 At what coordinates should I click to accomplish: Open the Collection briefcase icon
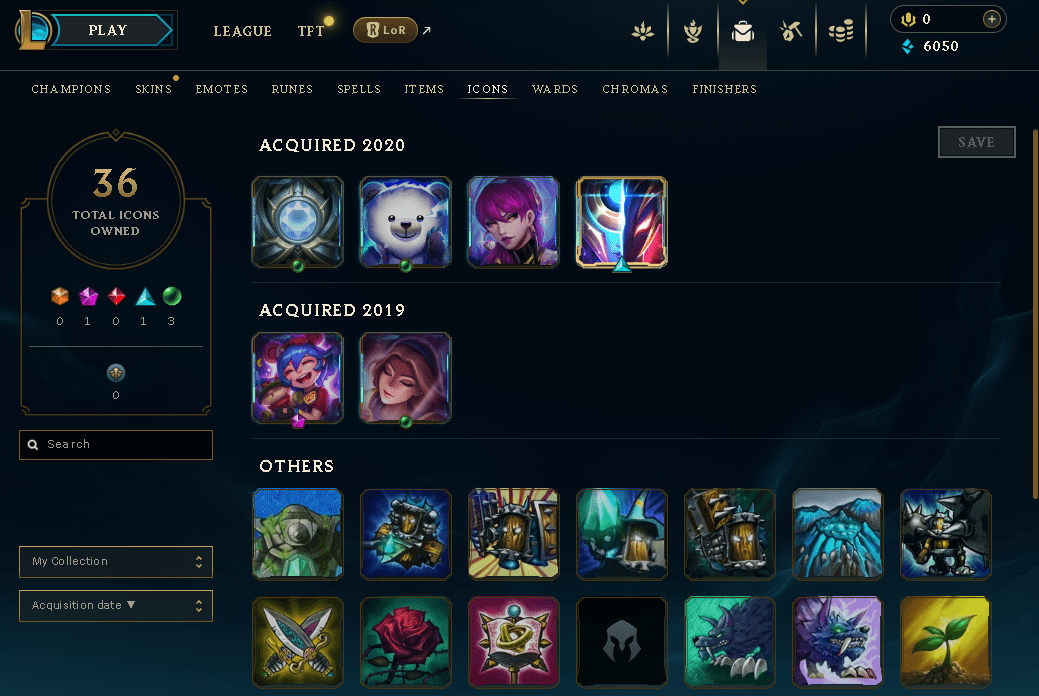coord(743,30)
